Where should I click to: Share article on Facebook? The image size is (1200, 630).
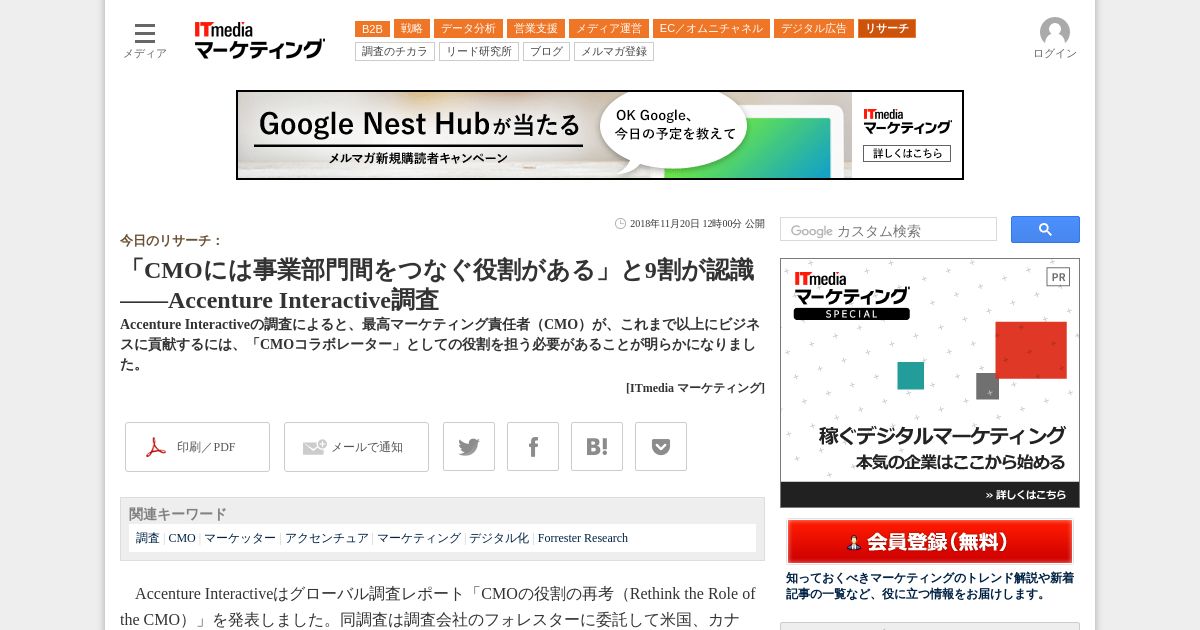point(533,447)
